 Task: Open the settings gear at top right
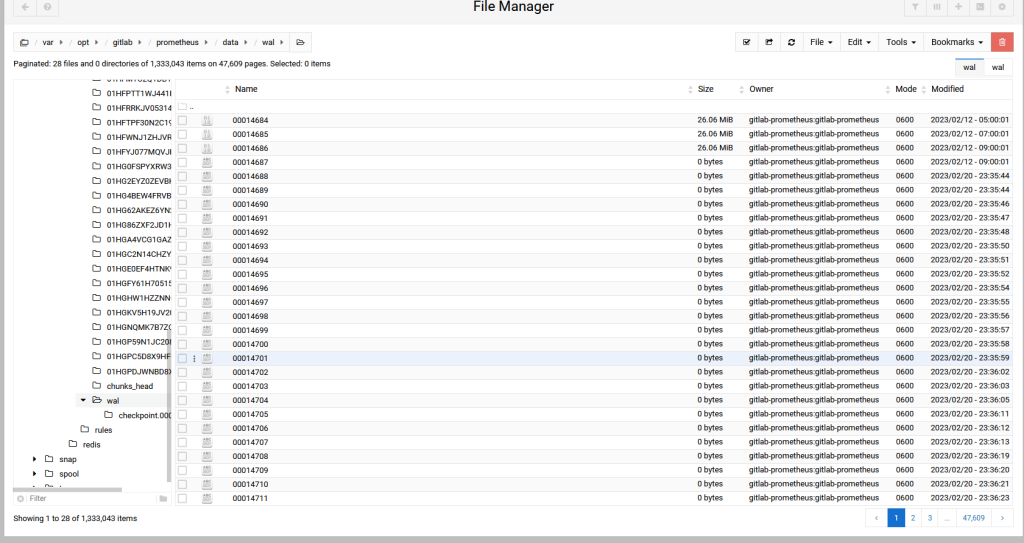coord(1001,7)
